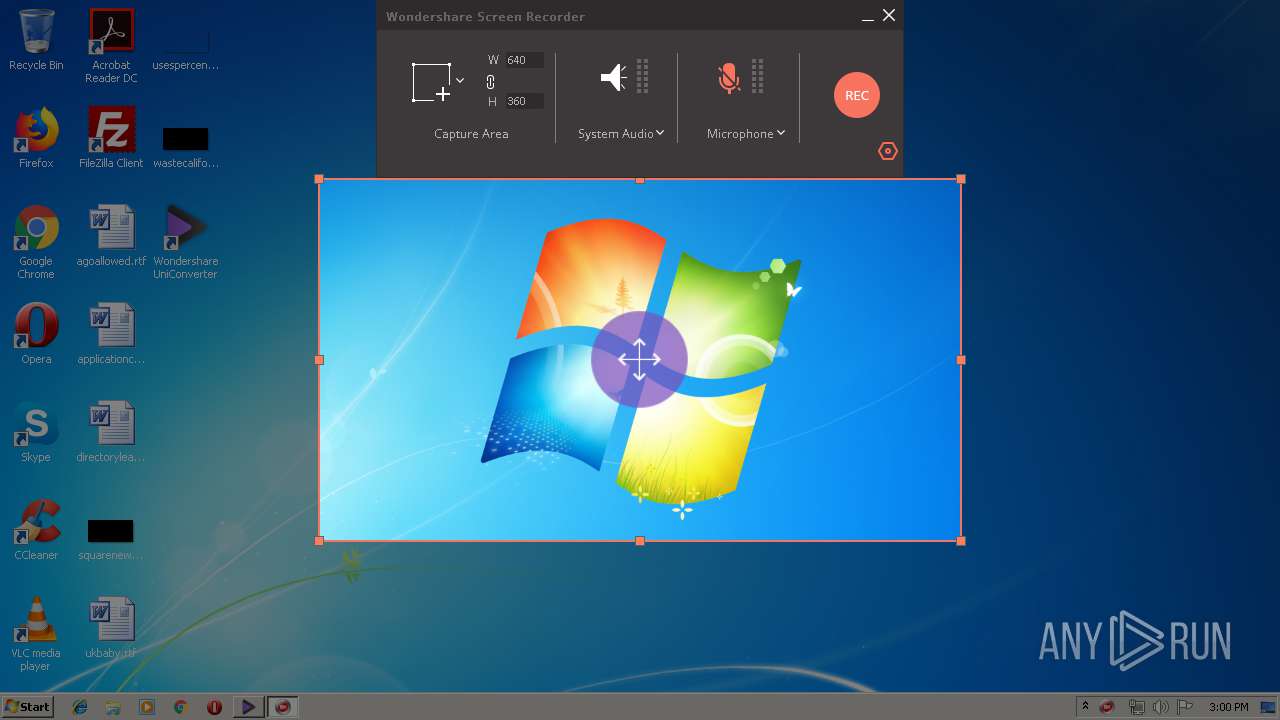Viewport: 1280px width, 720px height.
Task: Open the network tray icon
Action: (1136, 707)
